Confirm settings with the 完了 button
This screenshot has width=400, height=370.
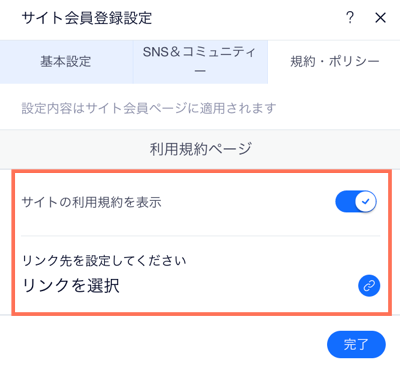(x=356, y=344)
